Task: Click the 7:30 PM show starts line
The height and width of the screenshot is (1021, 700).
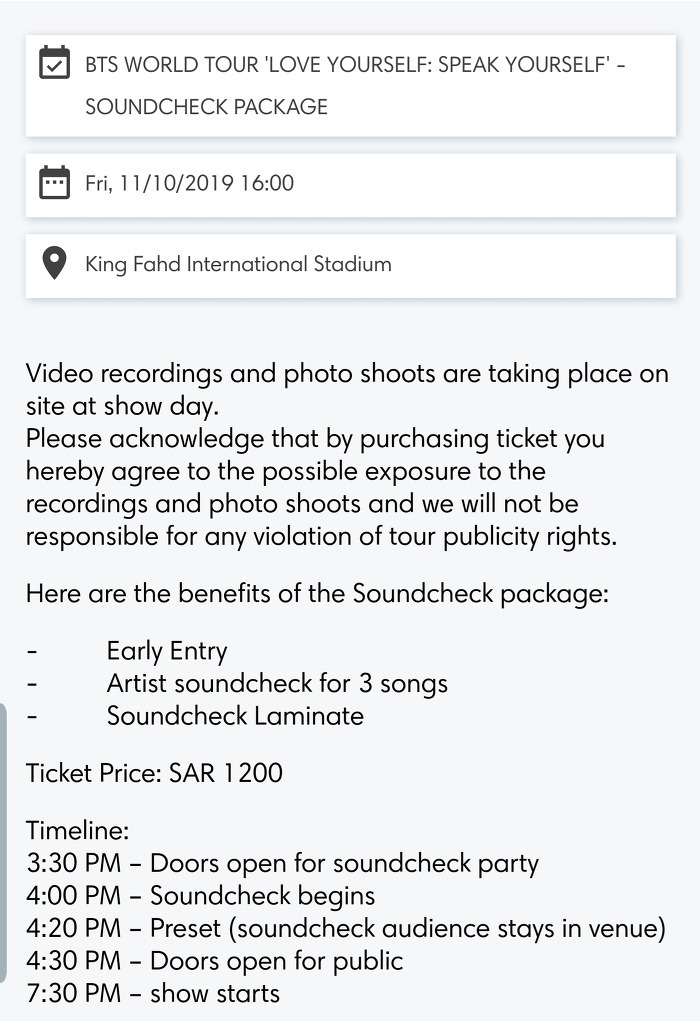Action: (153, 994)
